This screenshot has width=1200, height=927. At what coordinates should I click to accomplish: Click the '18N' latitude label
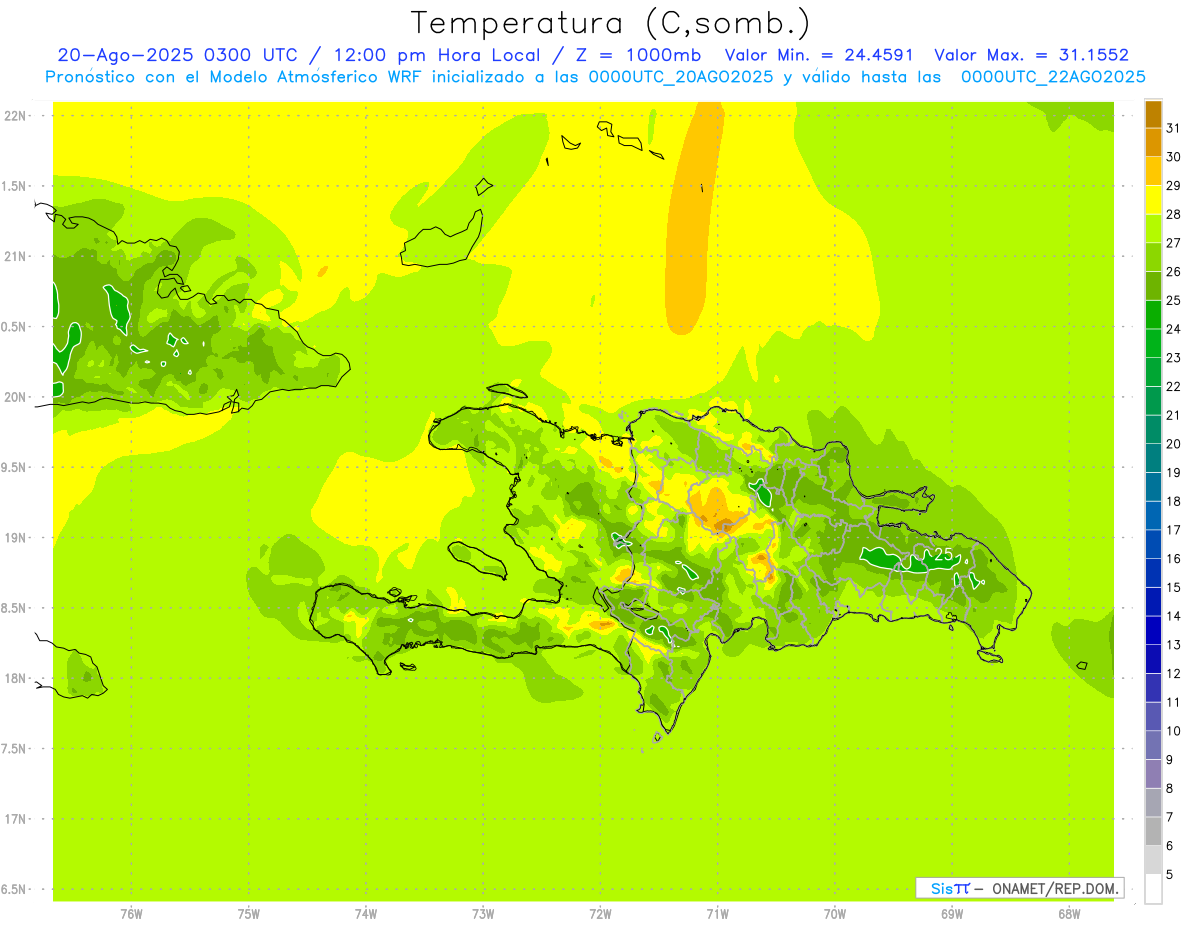pyautogui.click(x=15, y=679)
